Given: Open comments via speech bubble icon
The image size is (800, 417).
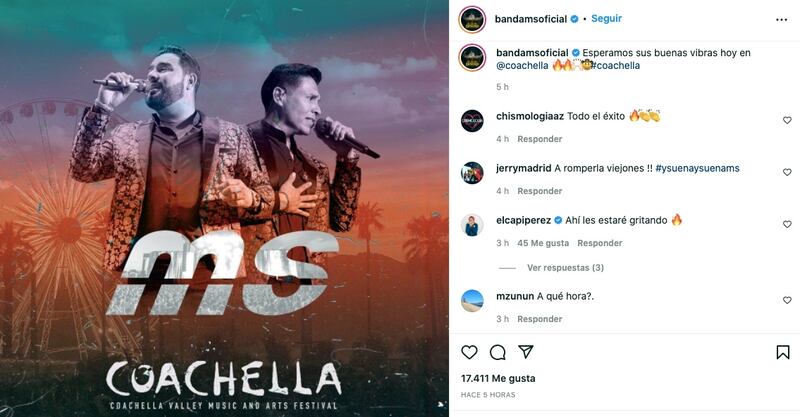Looking at the screenshot, I should pos(497,352).
